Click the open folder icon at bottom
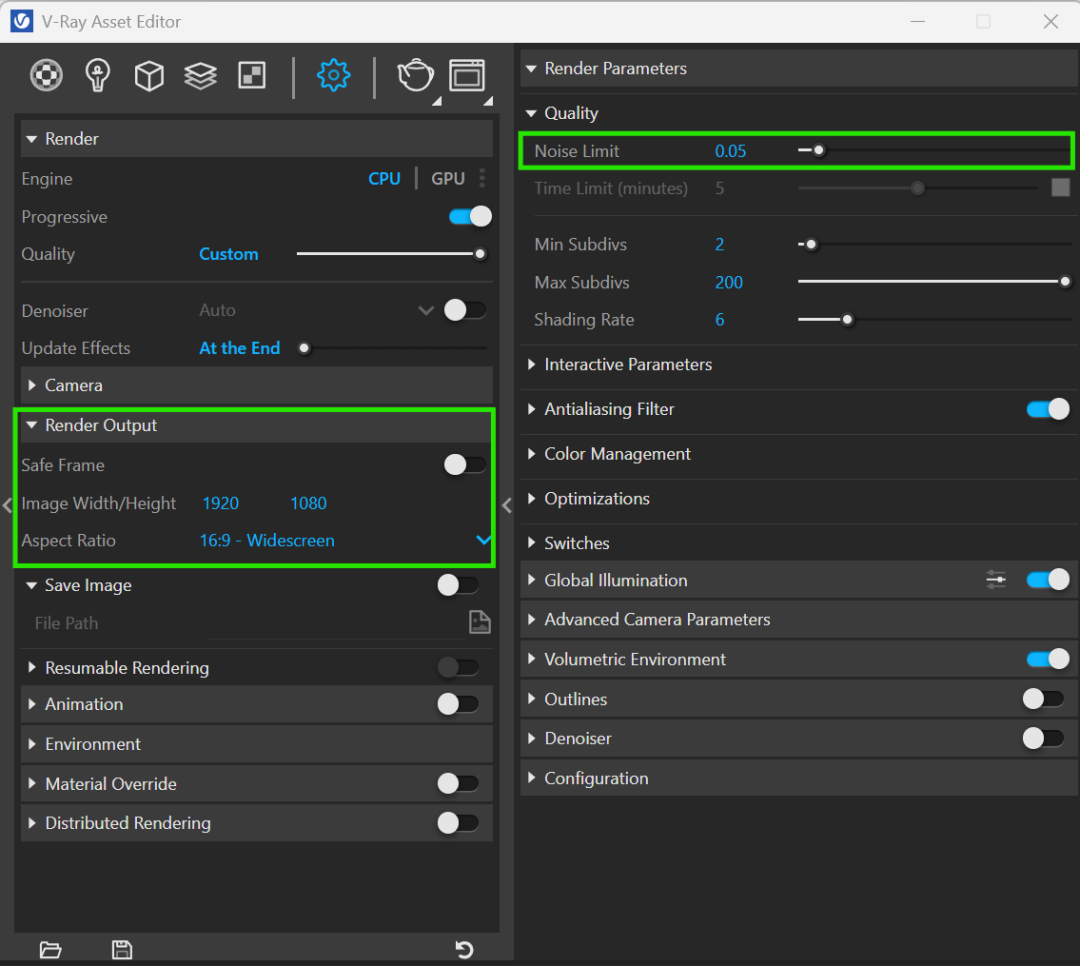 click(x=50, y=949)
